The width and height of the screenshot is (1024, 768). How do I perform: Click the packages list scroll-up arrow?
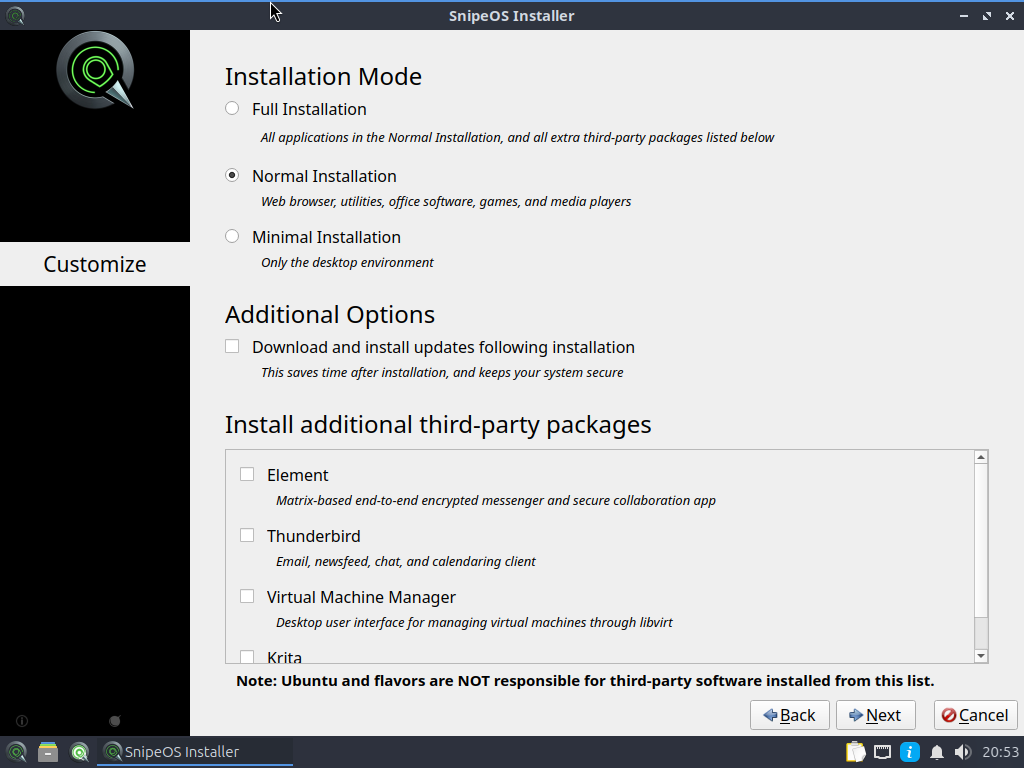coord(980,457)
